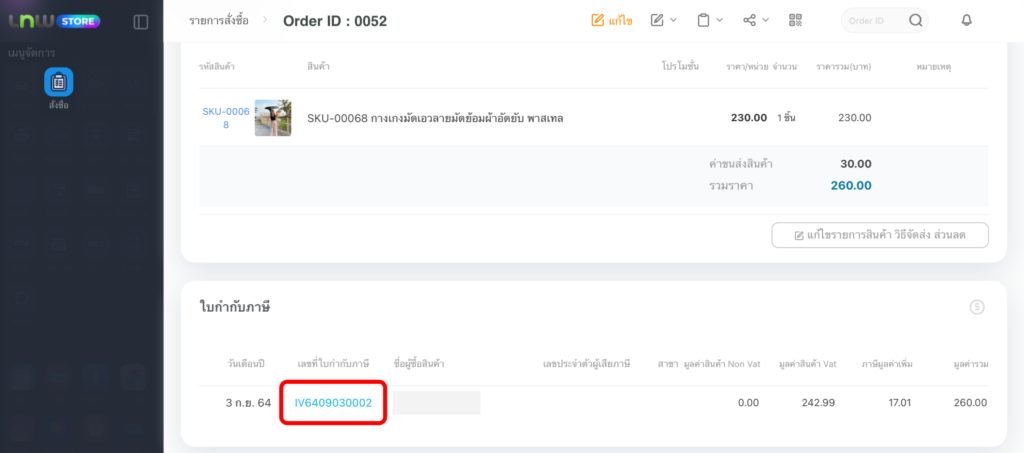Open the share options dropdown
Viewport: 1024px width, 453px height.
(756, 20)
